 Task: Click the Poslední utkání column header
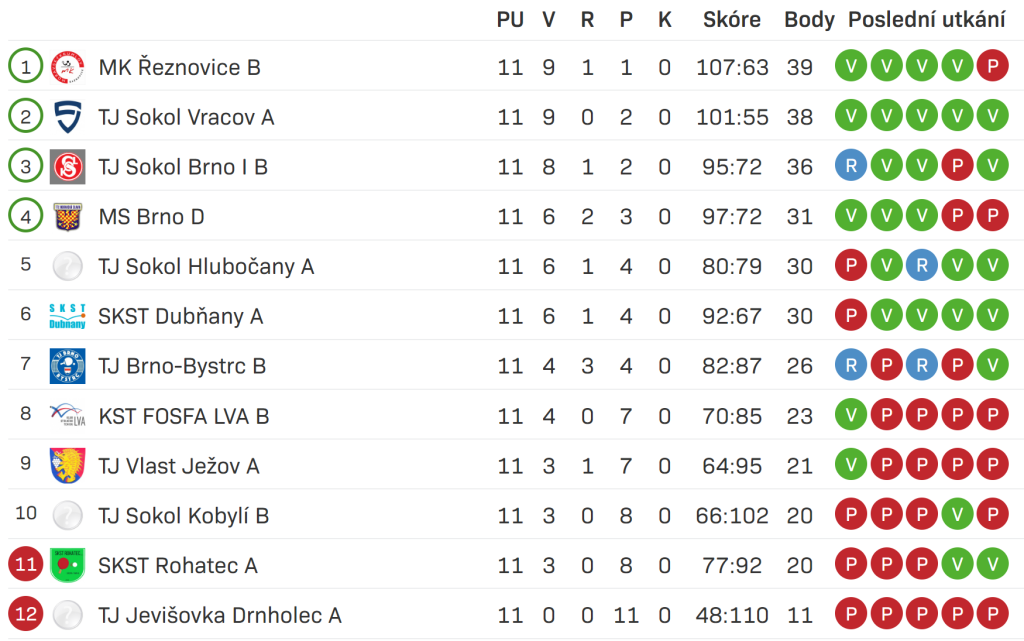pos(927,20)
